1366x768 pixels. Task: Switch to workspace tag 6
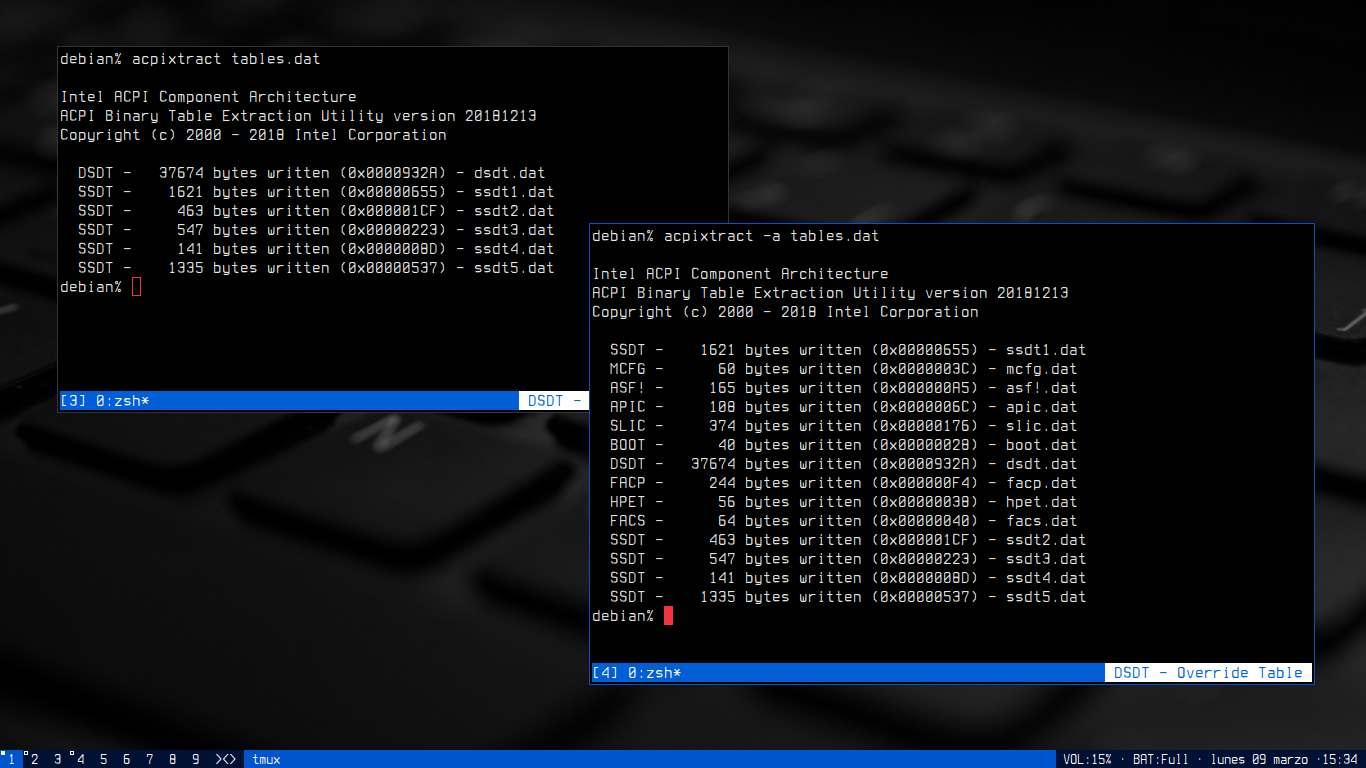pos(126,759)
